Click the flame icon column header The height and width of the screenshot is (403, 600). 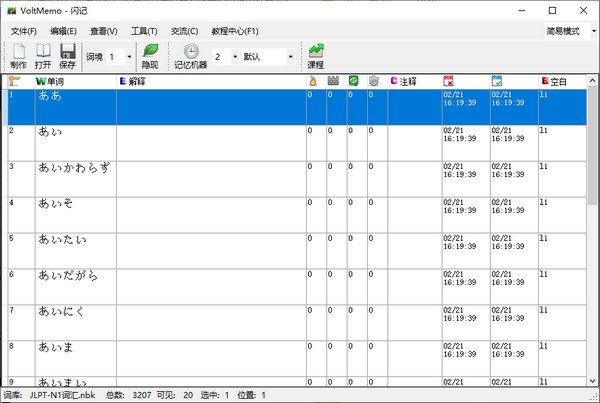(312, 81)
